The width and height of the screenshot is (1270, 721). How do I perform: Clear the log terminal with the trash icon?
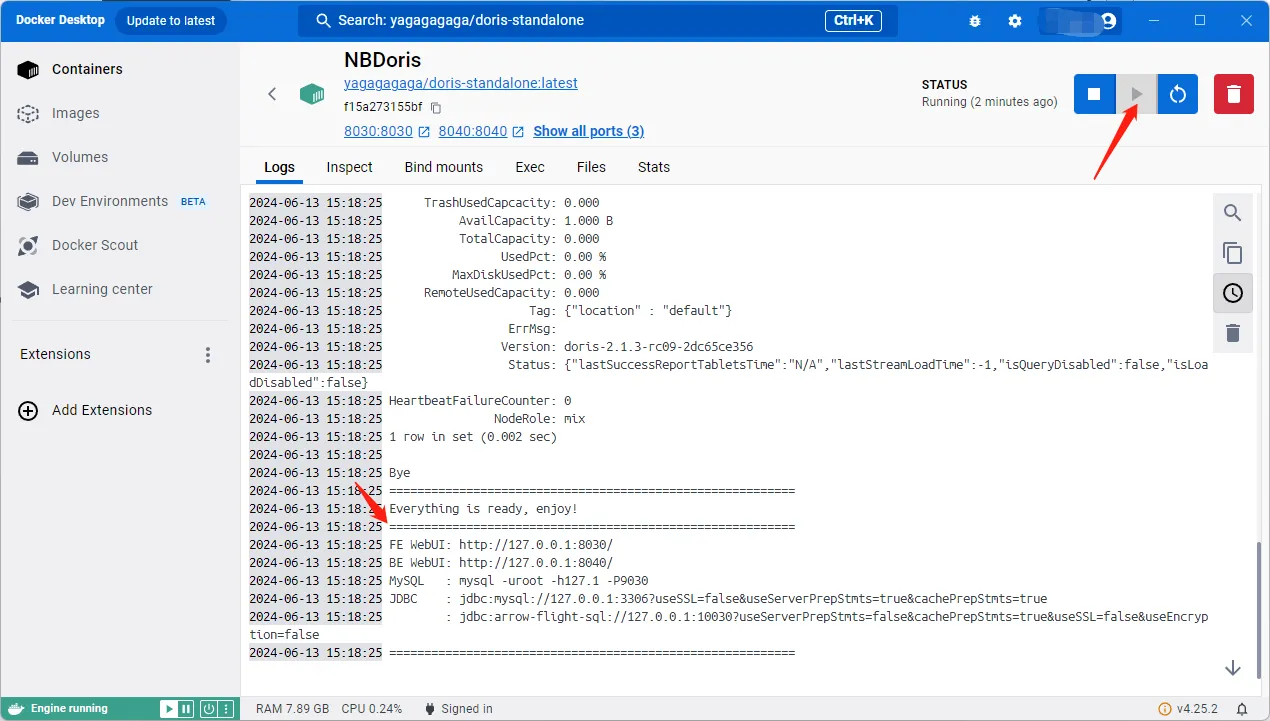[x=1233, y=333]
